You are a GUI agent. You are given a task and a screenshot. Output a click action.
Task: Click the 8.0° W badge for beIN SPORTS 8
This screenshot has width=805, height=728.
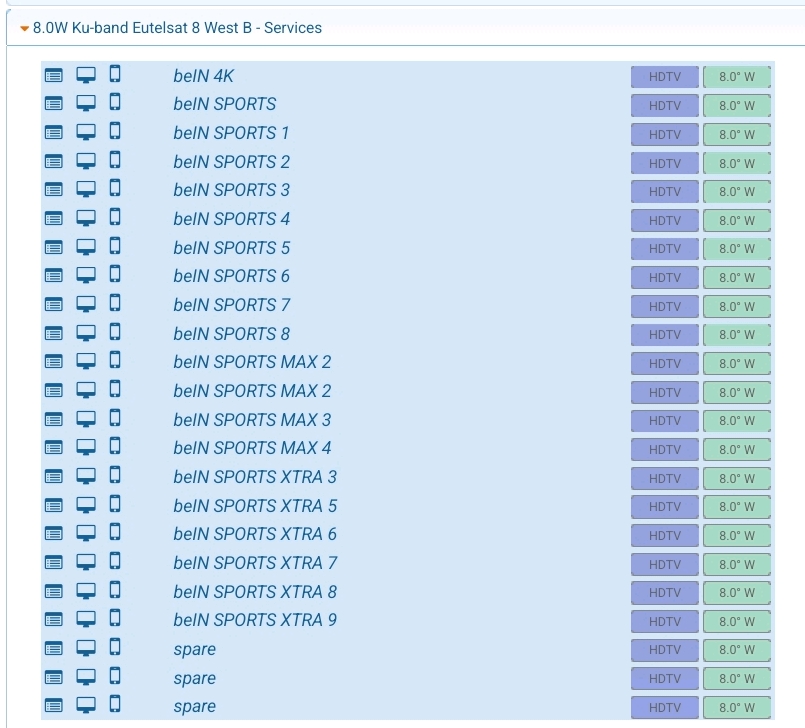pyautogui.click(x=737, y=335)
